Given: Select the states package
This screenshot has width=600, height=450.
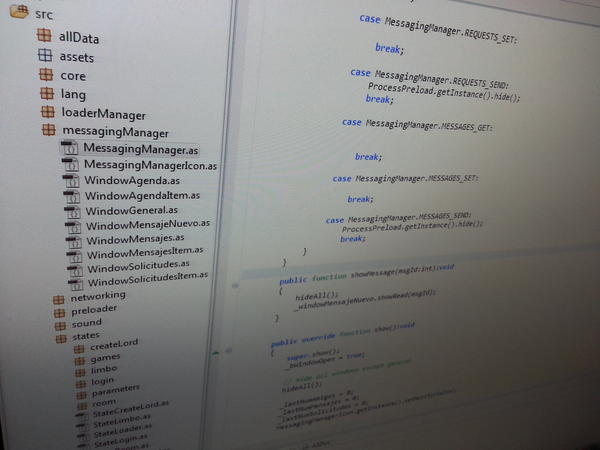Looking at the screenshot, I should [86, 336].
